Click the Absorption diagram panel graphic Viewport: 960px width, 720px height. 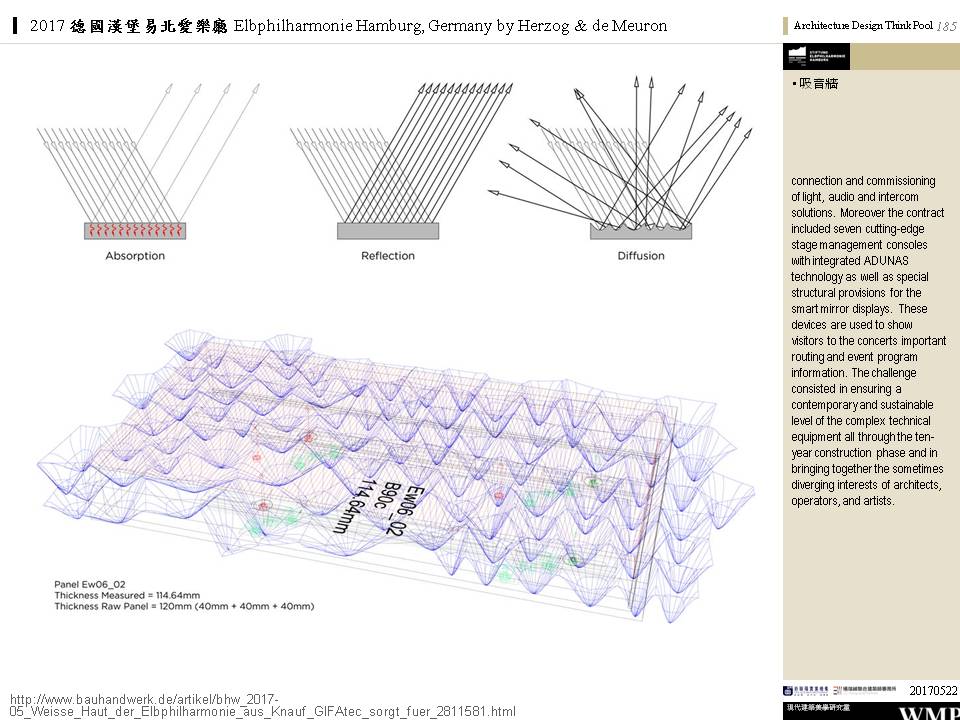tap(137, 231)
